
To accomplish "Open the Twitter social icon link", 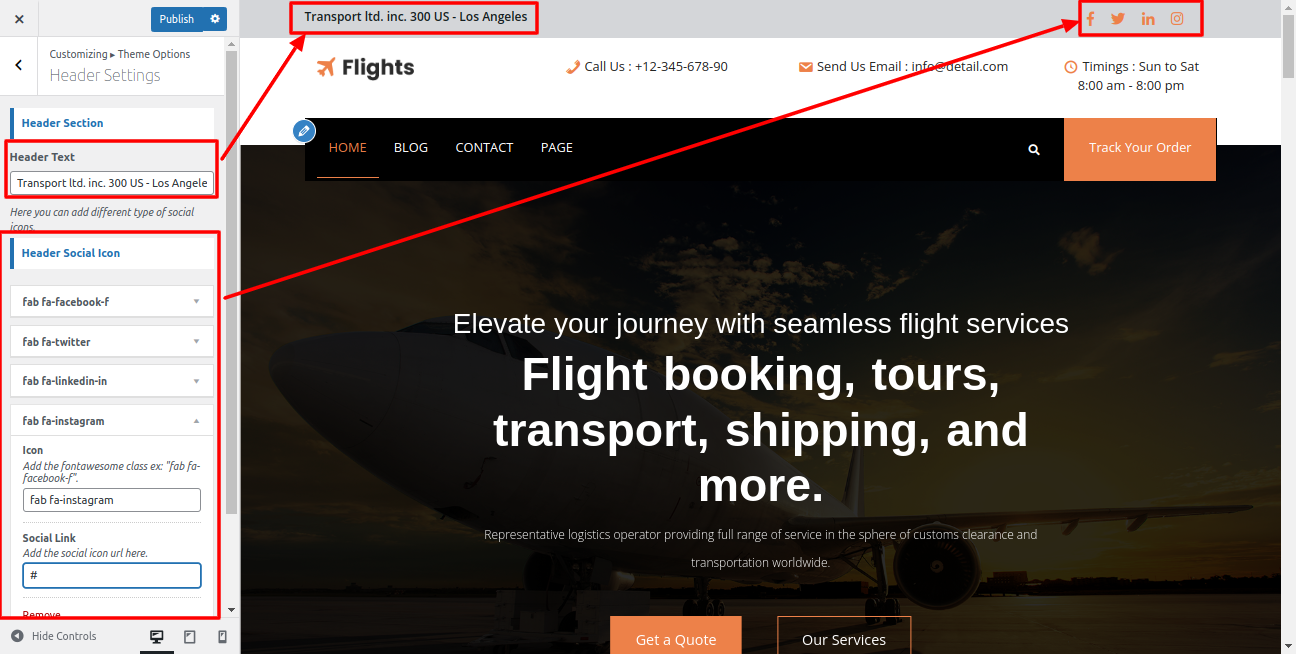I will click(x=1118, y=18).
